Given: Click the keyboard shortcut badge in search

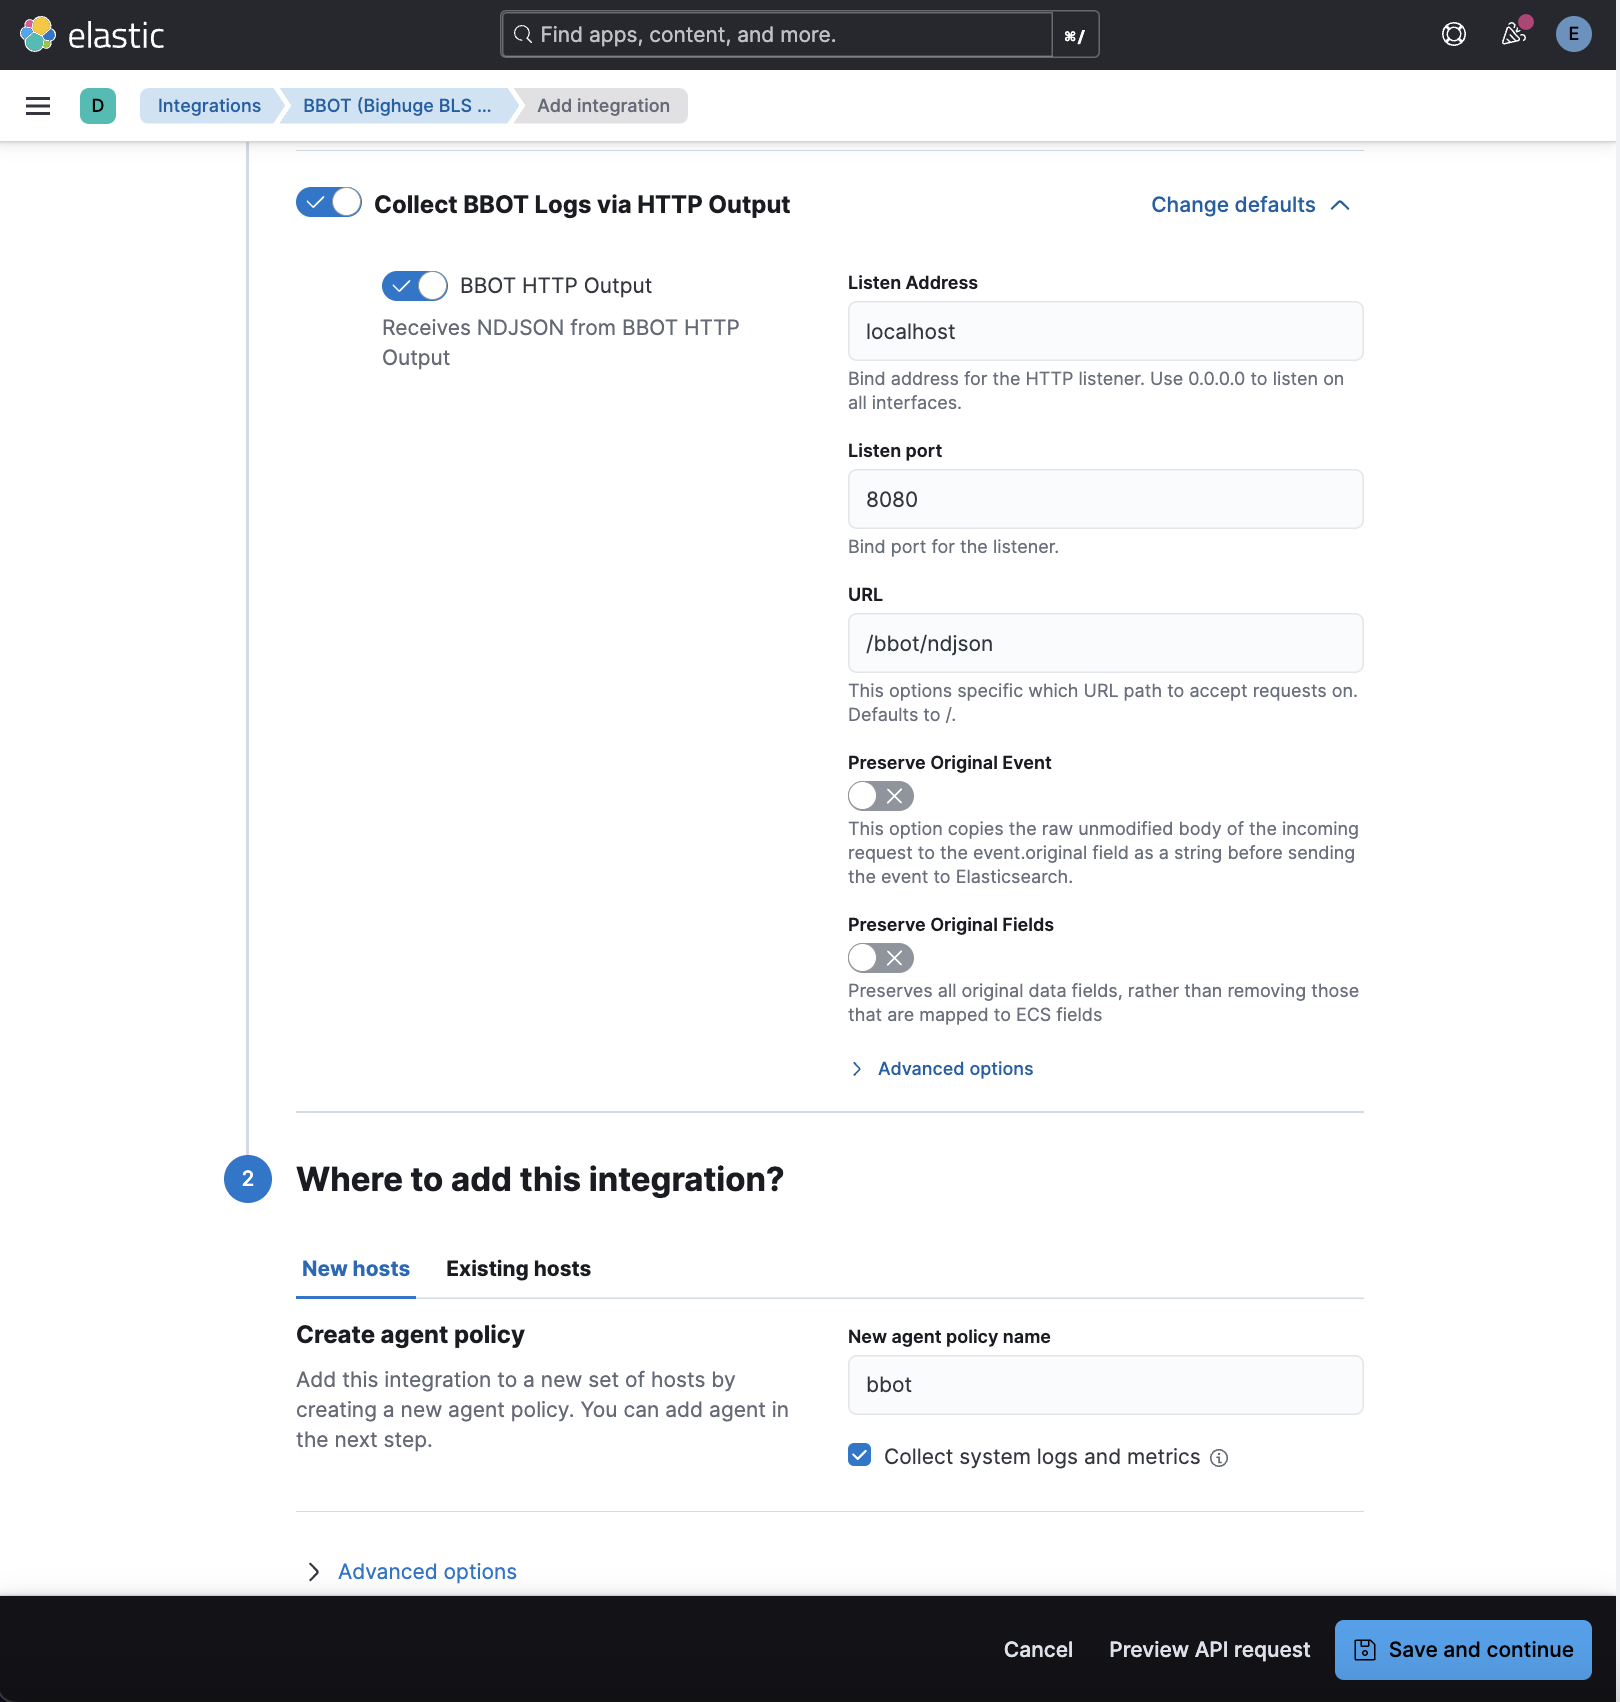Looking at the screenshot, I should tap(1075, 35).
